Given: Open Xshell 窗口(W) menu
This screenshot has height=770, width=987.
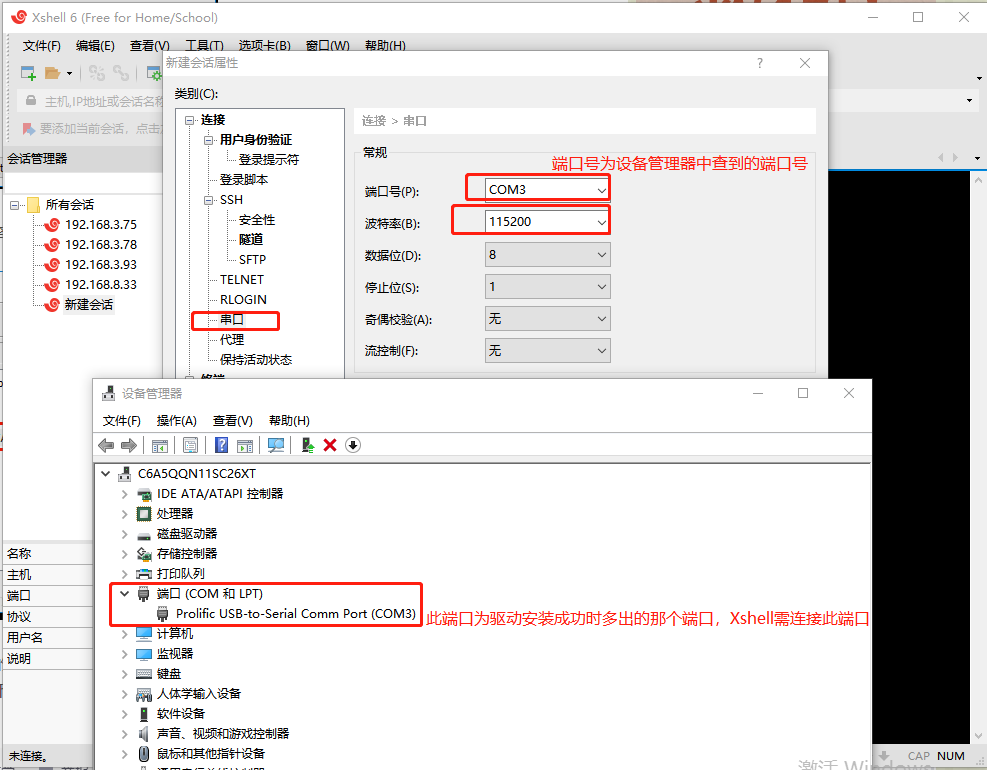Looking at the screenshot, I should [x=327, y=45].
